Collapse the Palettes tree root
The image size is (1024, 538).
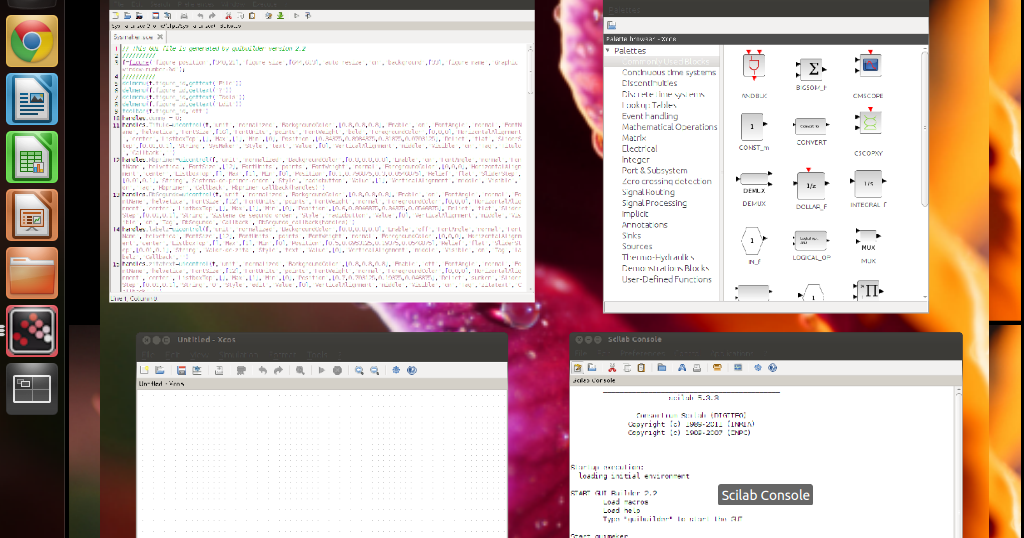[x=608, y=50]
